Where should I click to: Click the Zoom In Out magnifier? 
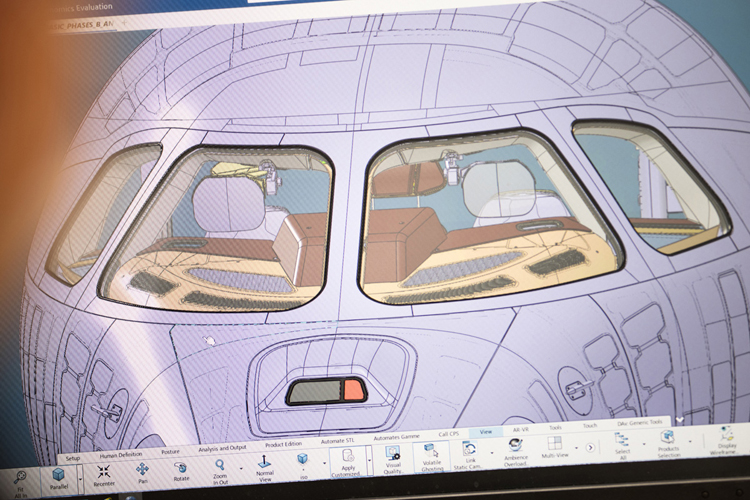(220, 464)
